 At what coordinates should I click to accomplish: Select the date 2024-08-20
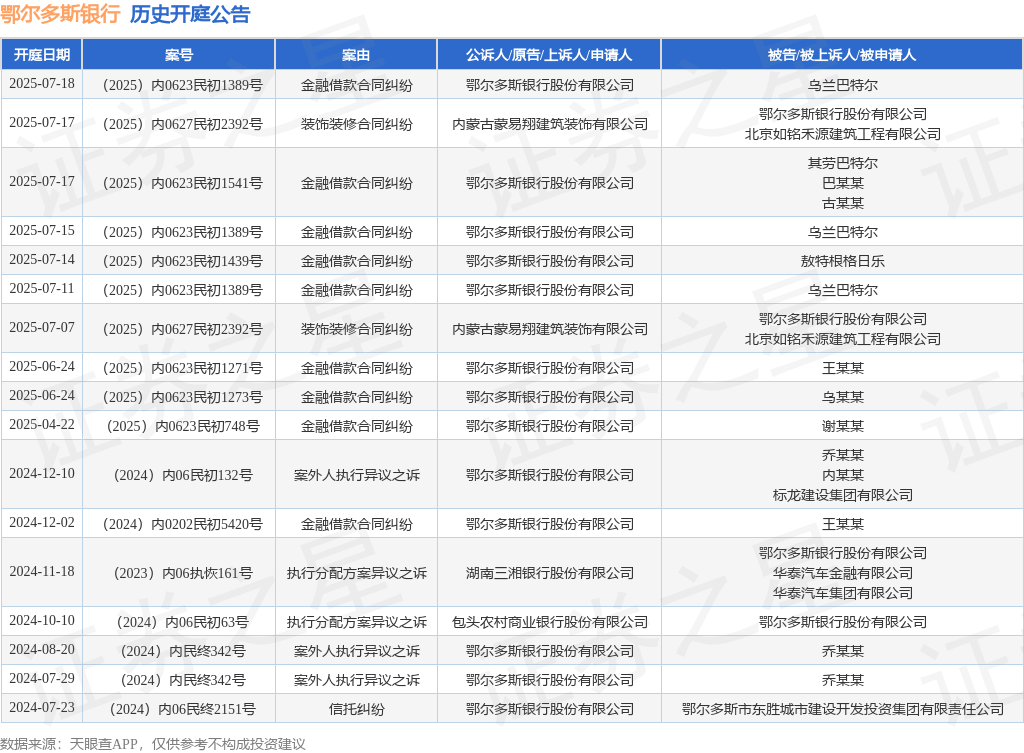point(42,650)
